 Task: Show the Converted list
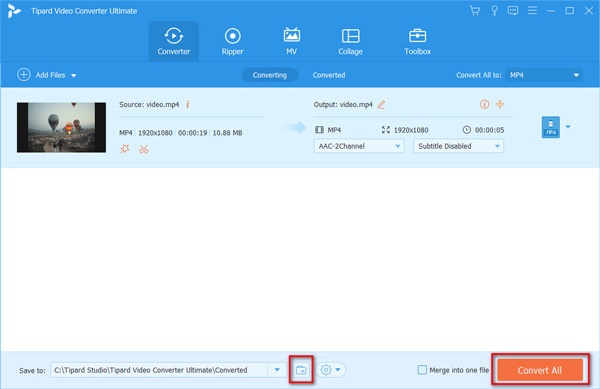point(329,75)
